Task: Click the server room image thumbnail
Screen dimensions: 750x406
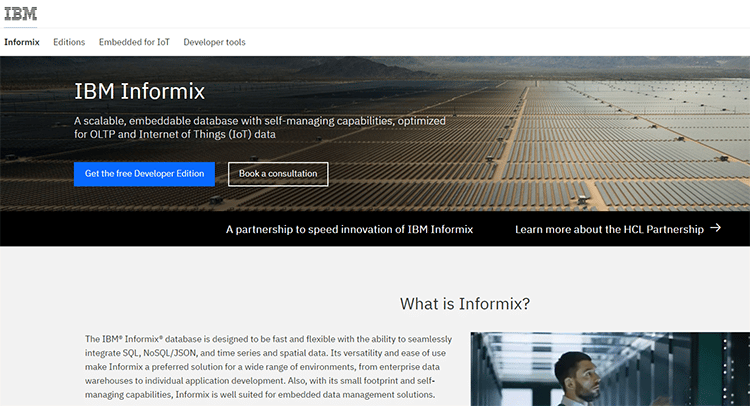Action: coord(610,369)
